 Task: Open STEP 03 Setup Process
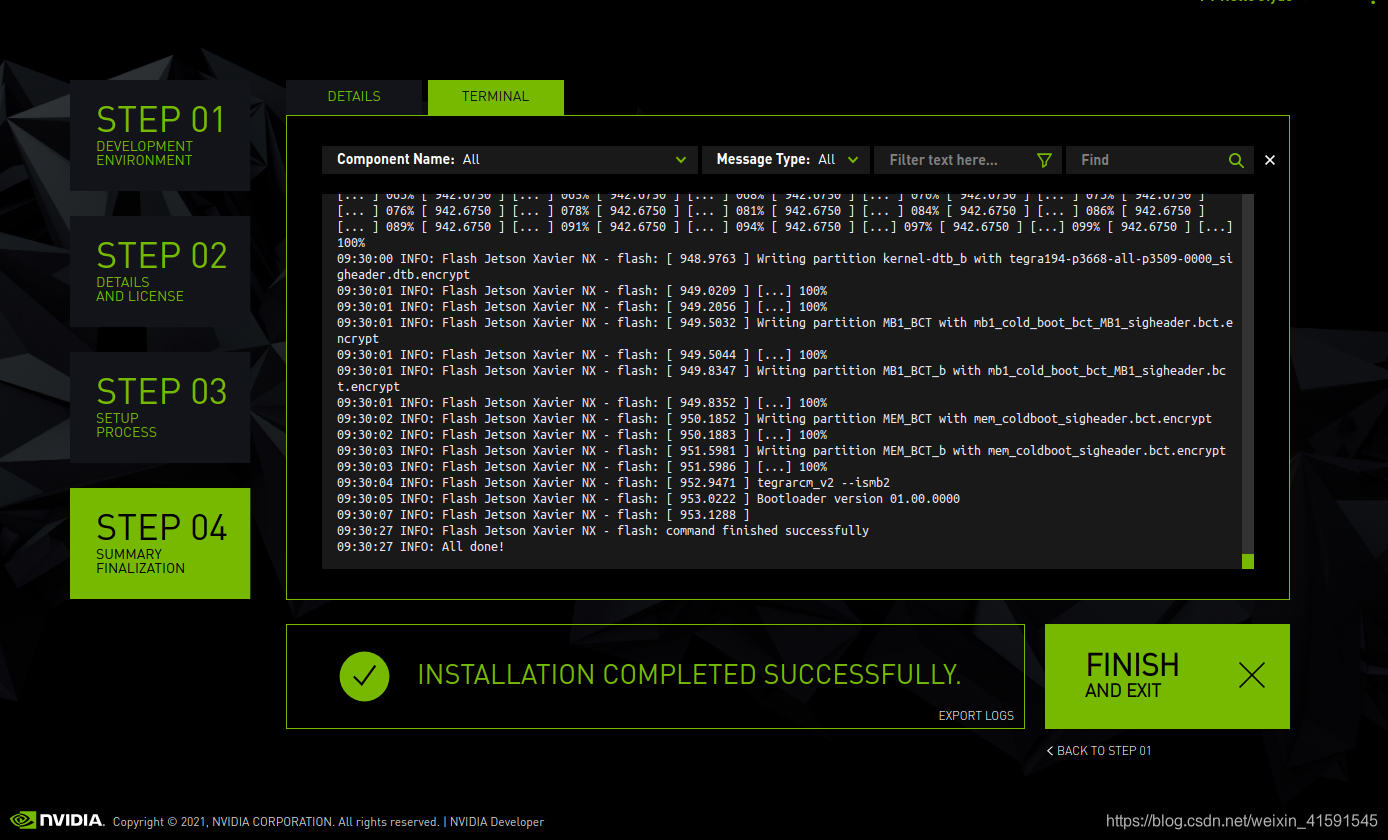click(160, 407)
